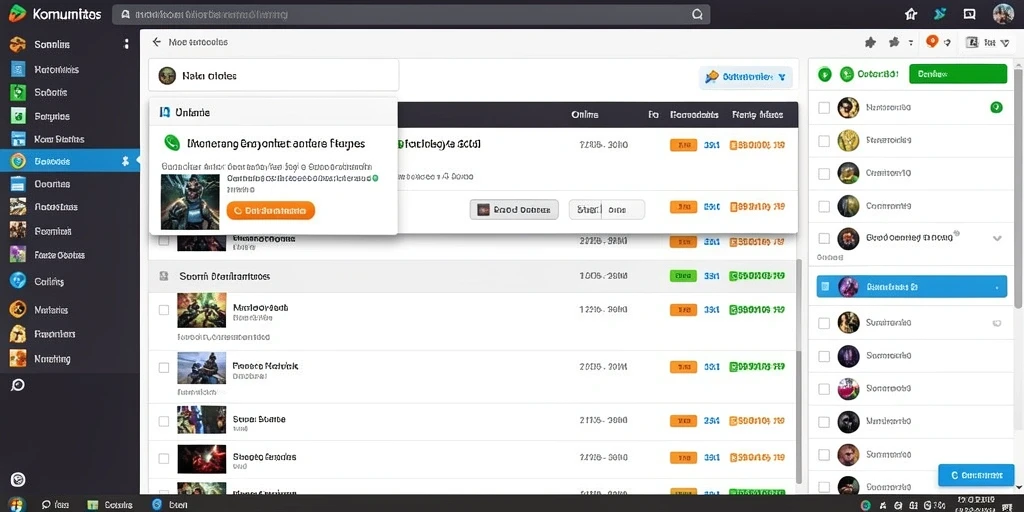This screenshot has width=1024, height=512.
Task: Select the highlighted blue item in the left sidebar
Action: (70, 161)
